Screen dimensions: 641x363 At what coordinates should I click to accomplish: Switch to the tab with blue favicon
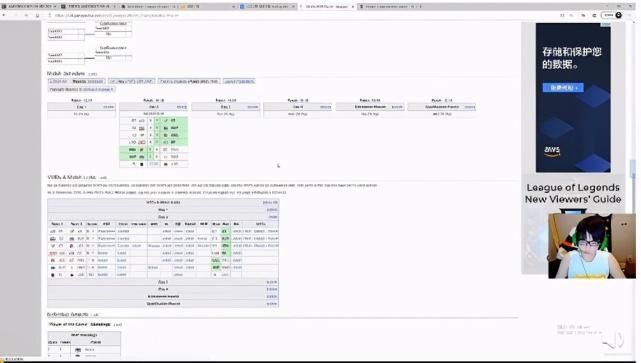[267, 7]
